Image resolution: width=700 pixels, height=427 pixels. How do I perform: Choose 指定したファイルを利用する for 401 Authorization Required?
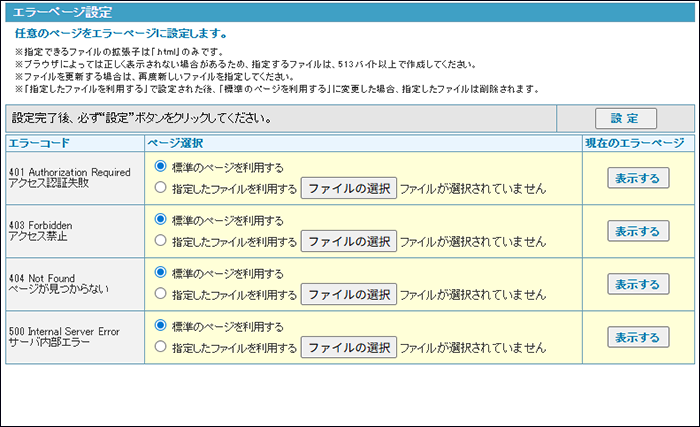pos(161,187)
